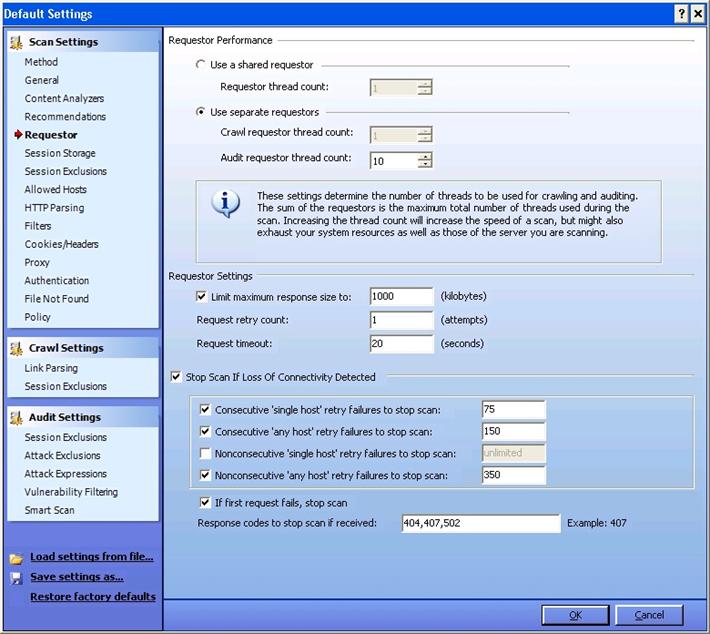Toggle Stop Scan If Loss Of Connectivity

tap(177, 377)
